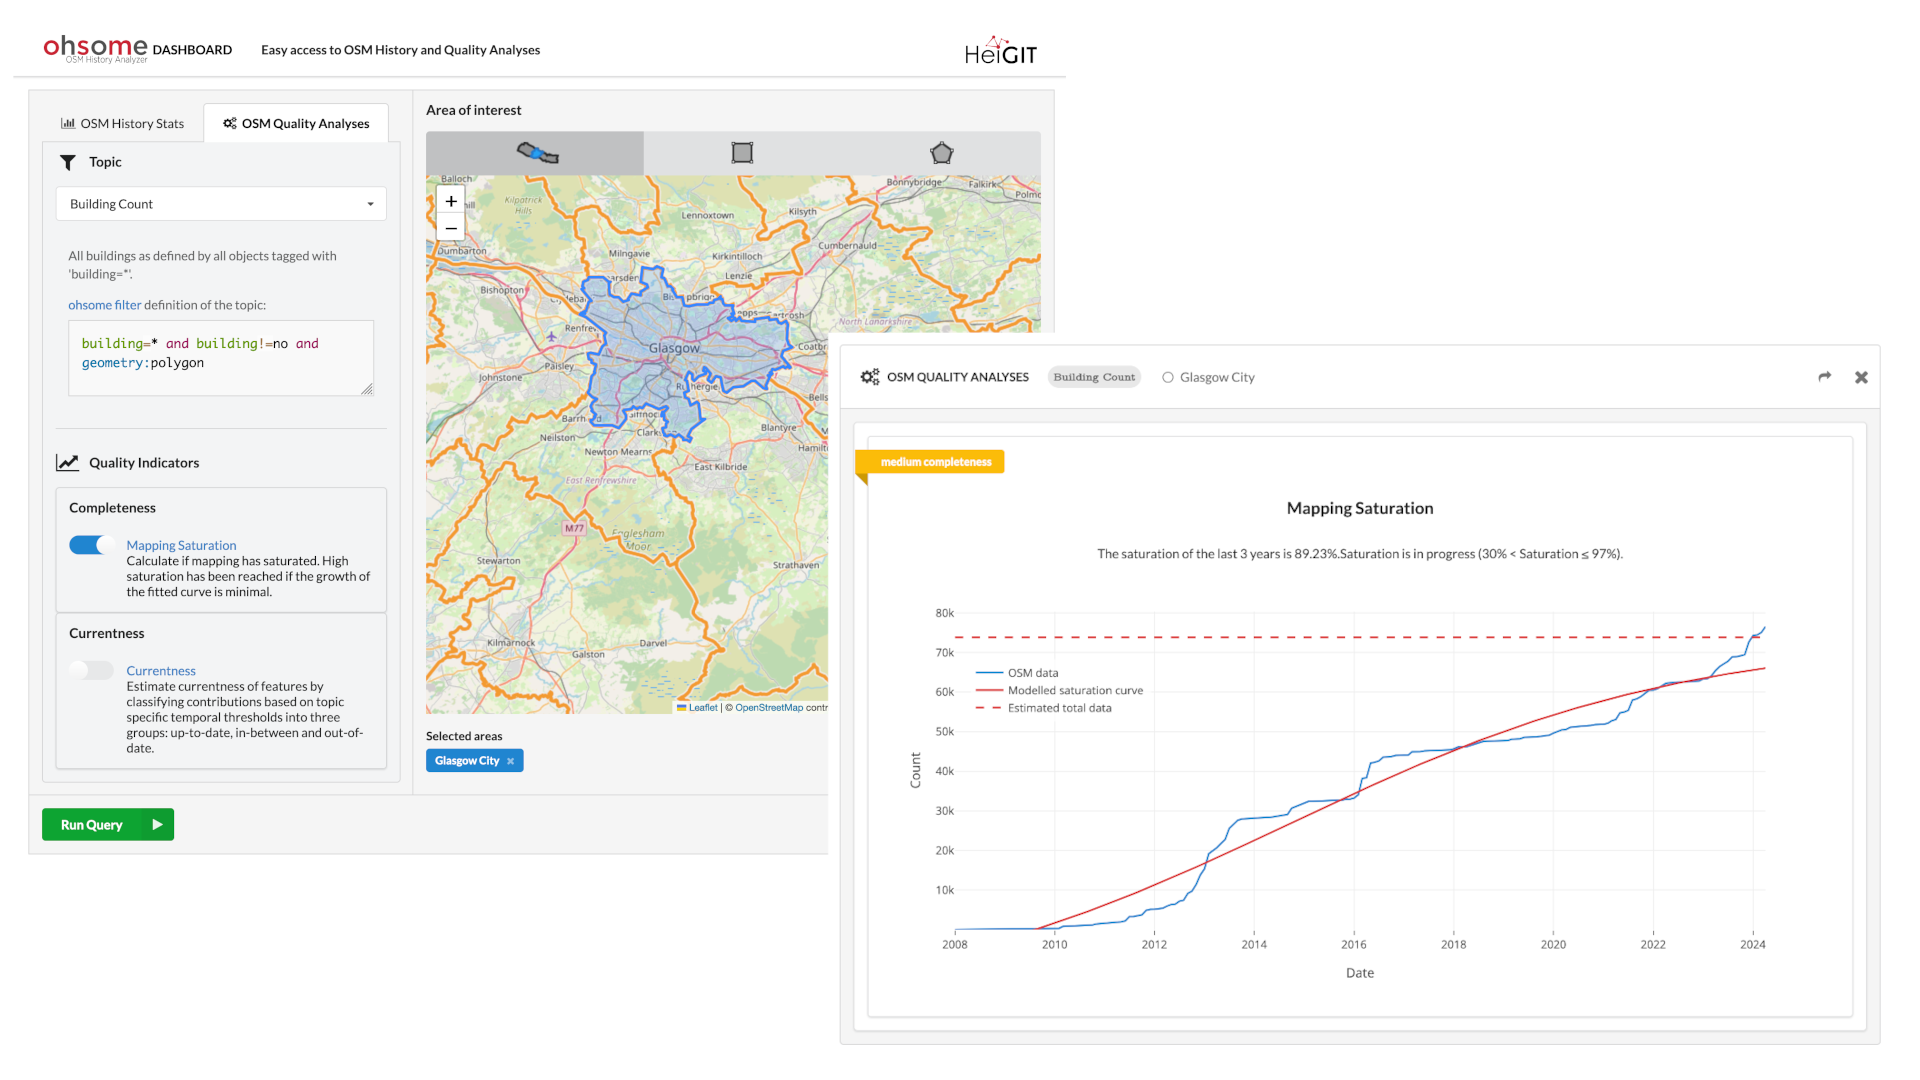
Task: Select the polygon drawing tool
Action: coord(941,153)
